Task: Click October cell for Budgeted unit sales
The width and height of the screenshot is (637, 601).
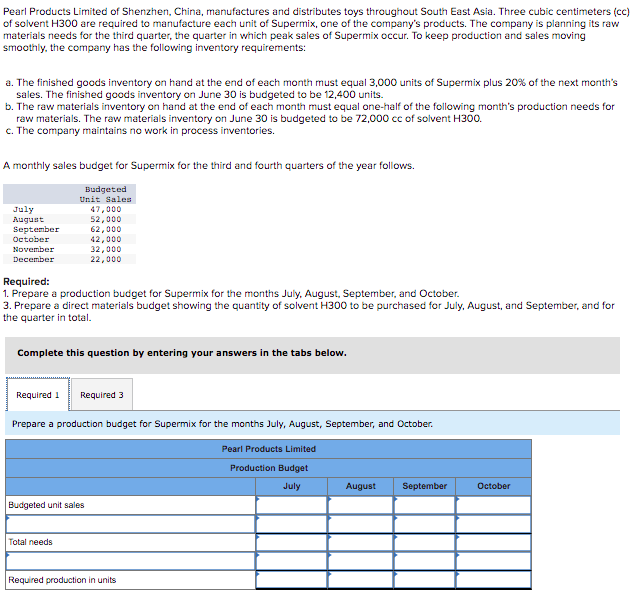Action: coord(494,505)
